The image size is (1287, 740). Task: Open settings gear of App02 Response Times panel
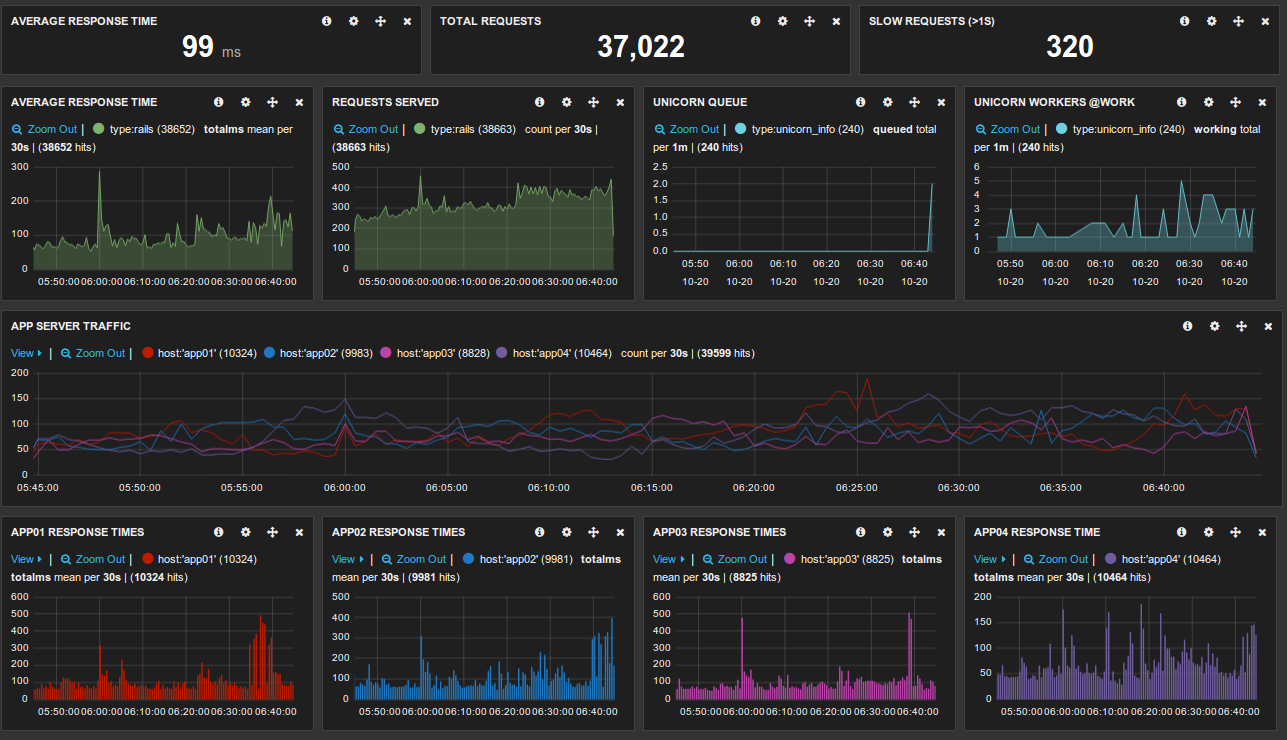tap(567, 532)
